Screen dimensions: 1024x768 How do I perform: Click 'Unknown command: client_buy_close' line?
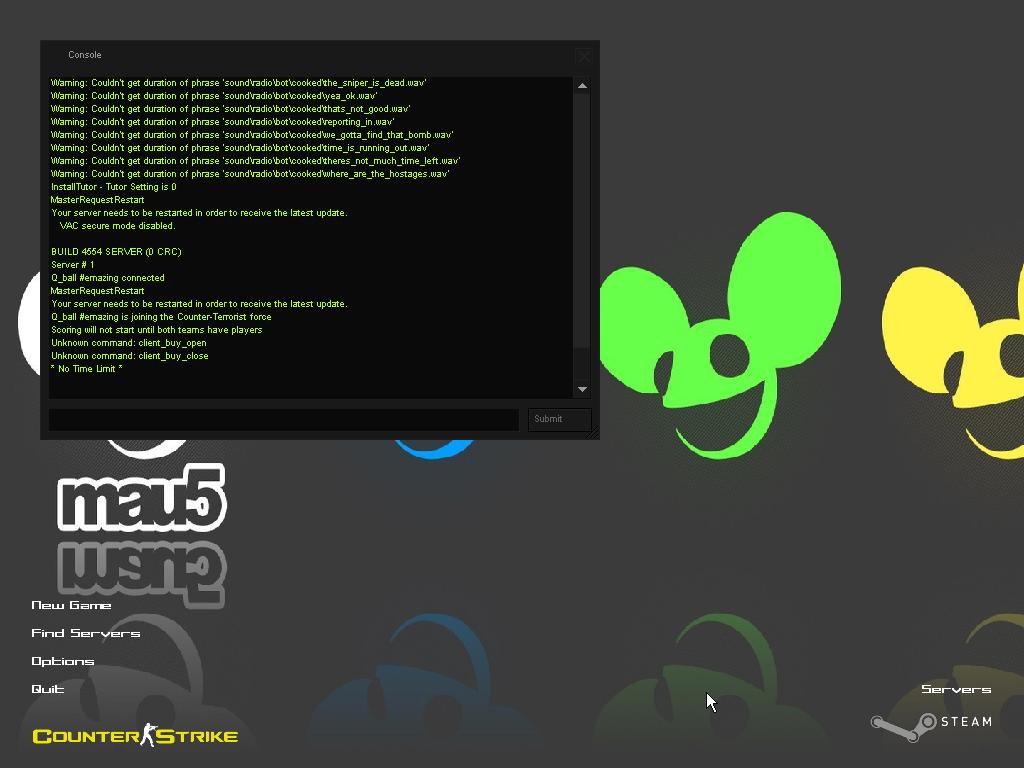pyautogui.click(x=130, y=356)
